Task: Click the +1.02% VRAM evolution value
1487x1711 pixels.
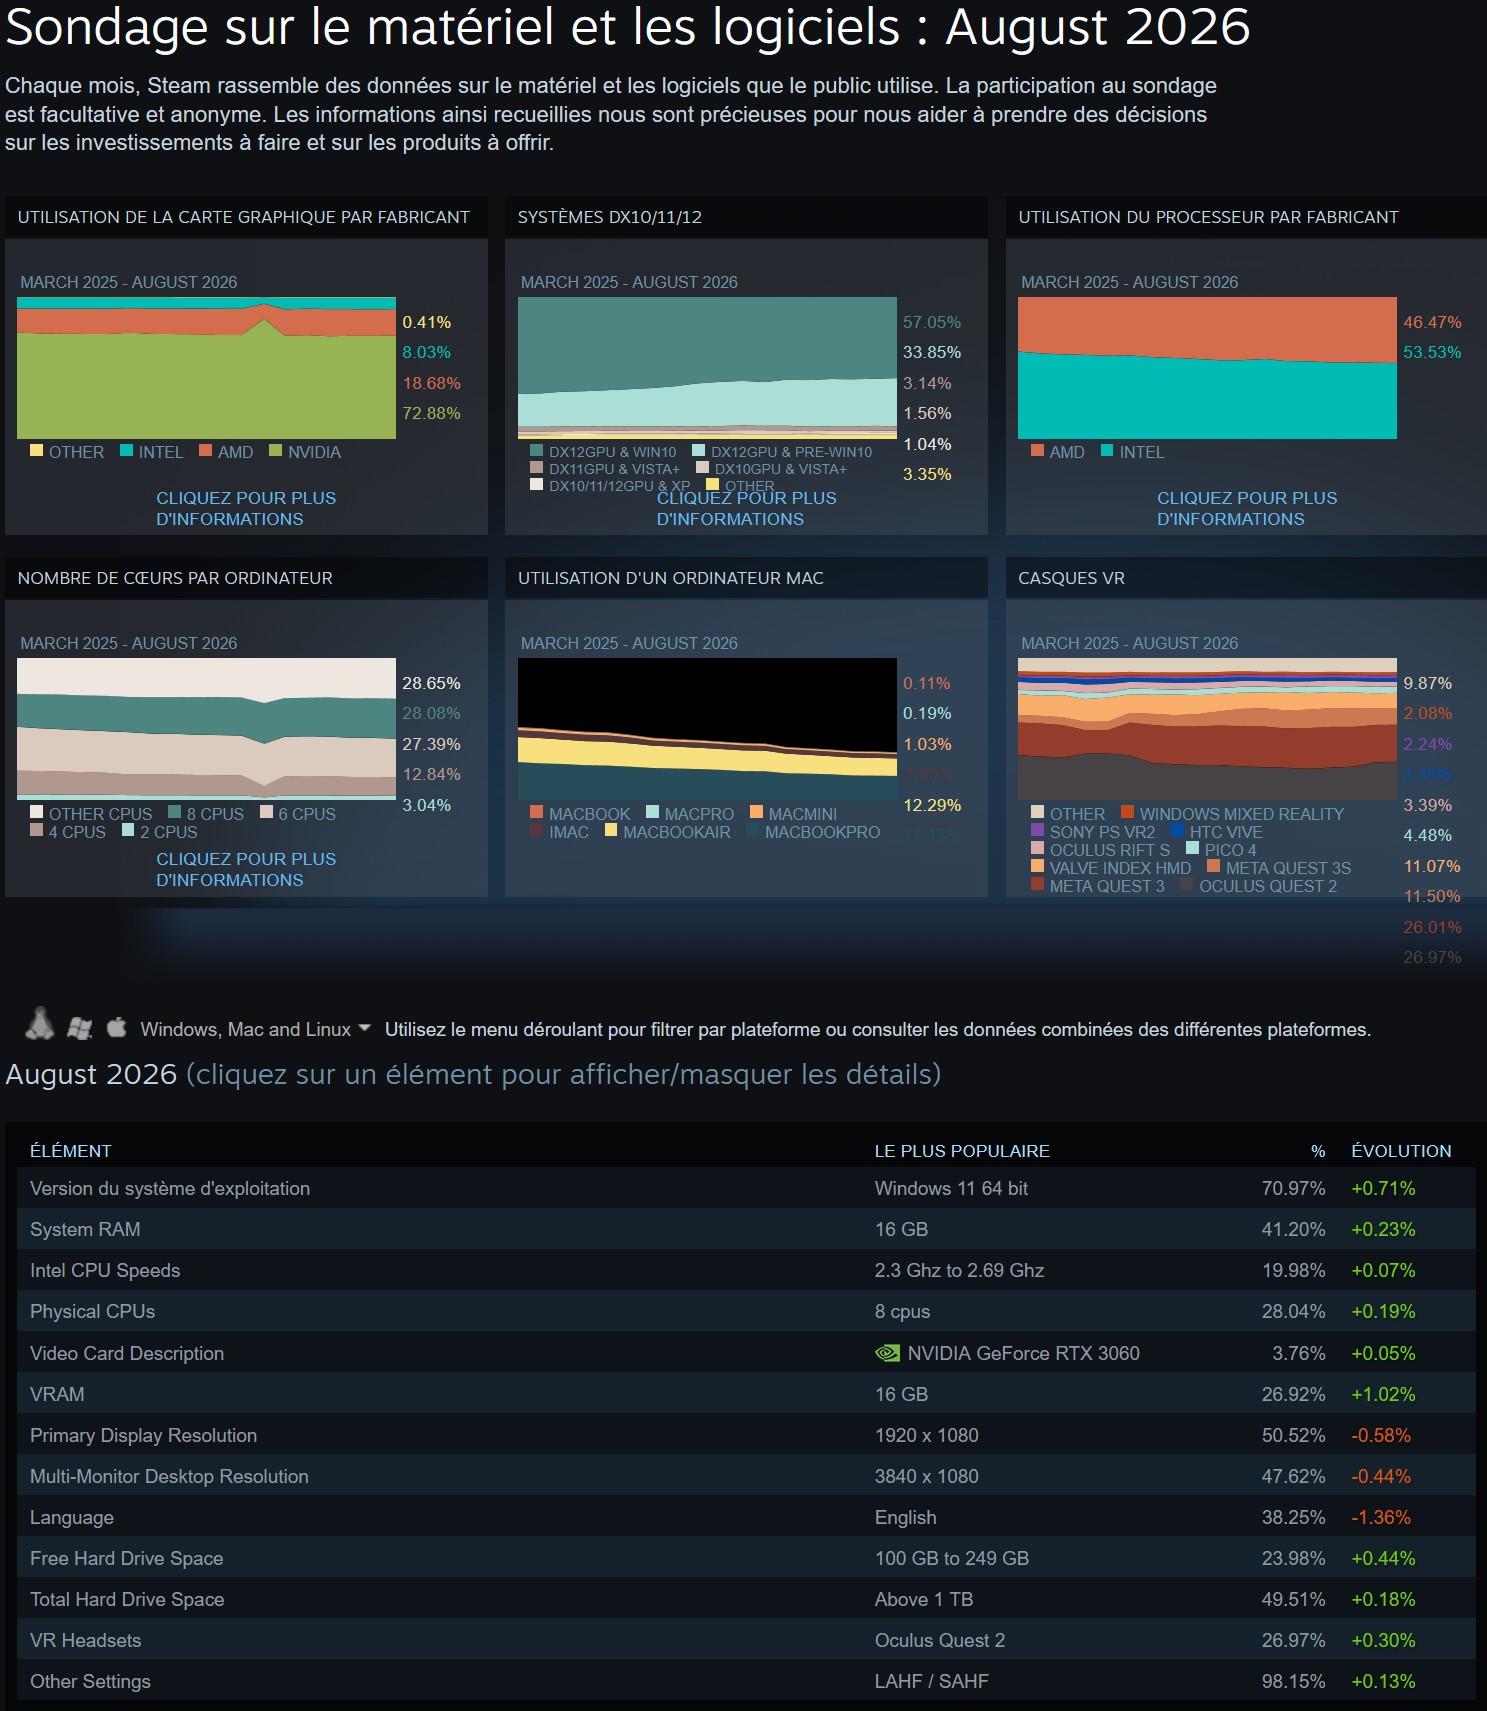Action: (1383, 1394)
